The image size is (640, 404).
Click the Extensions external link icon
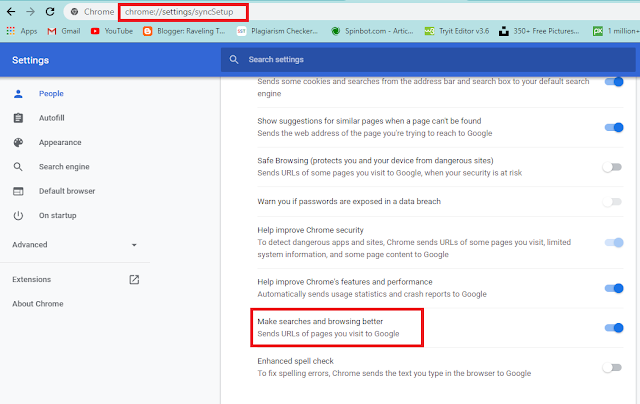click(x=134, y=280)
